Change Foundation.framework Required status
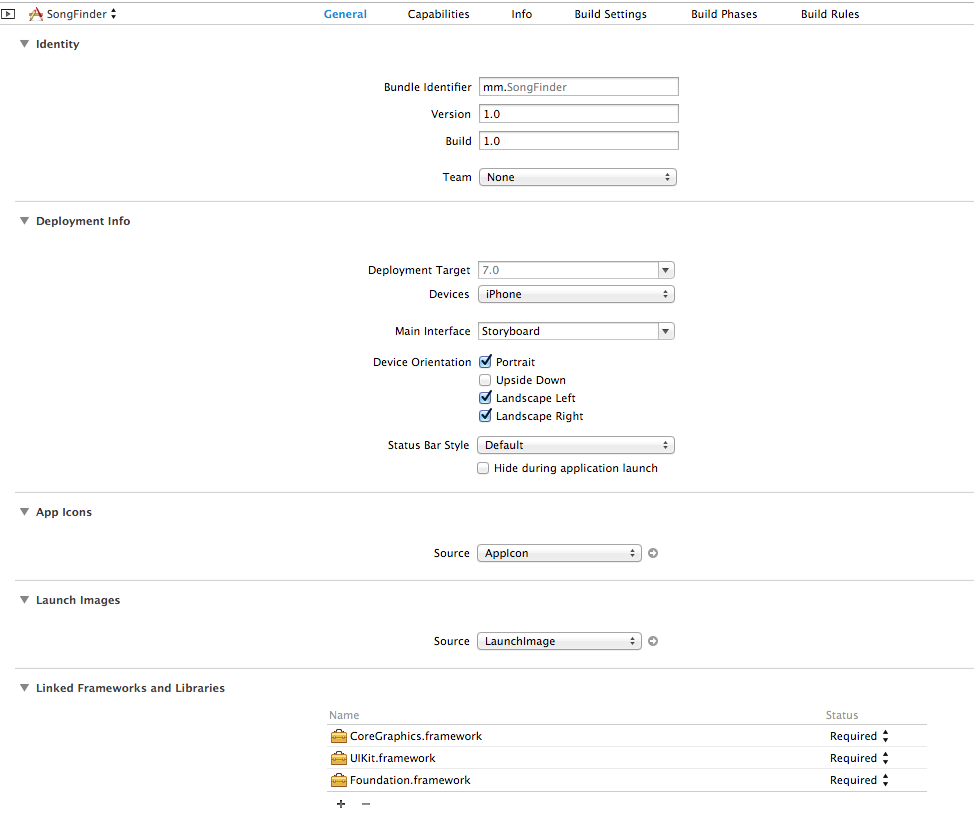The width and height of the screenshot is (974, 813). tap(859, 780)
